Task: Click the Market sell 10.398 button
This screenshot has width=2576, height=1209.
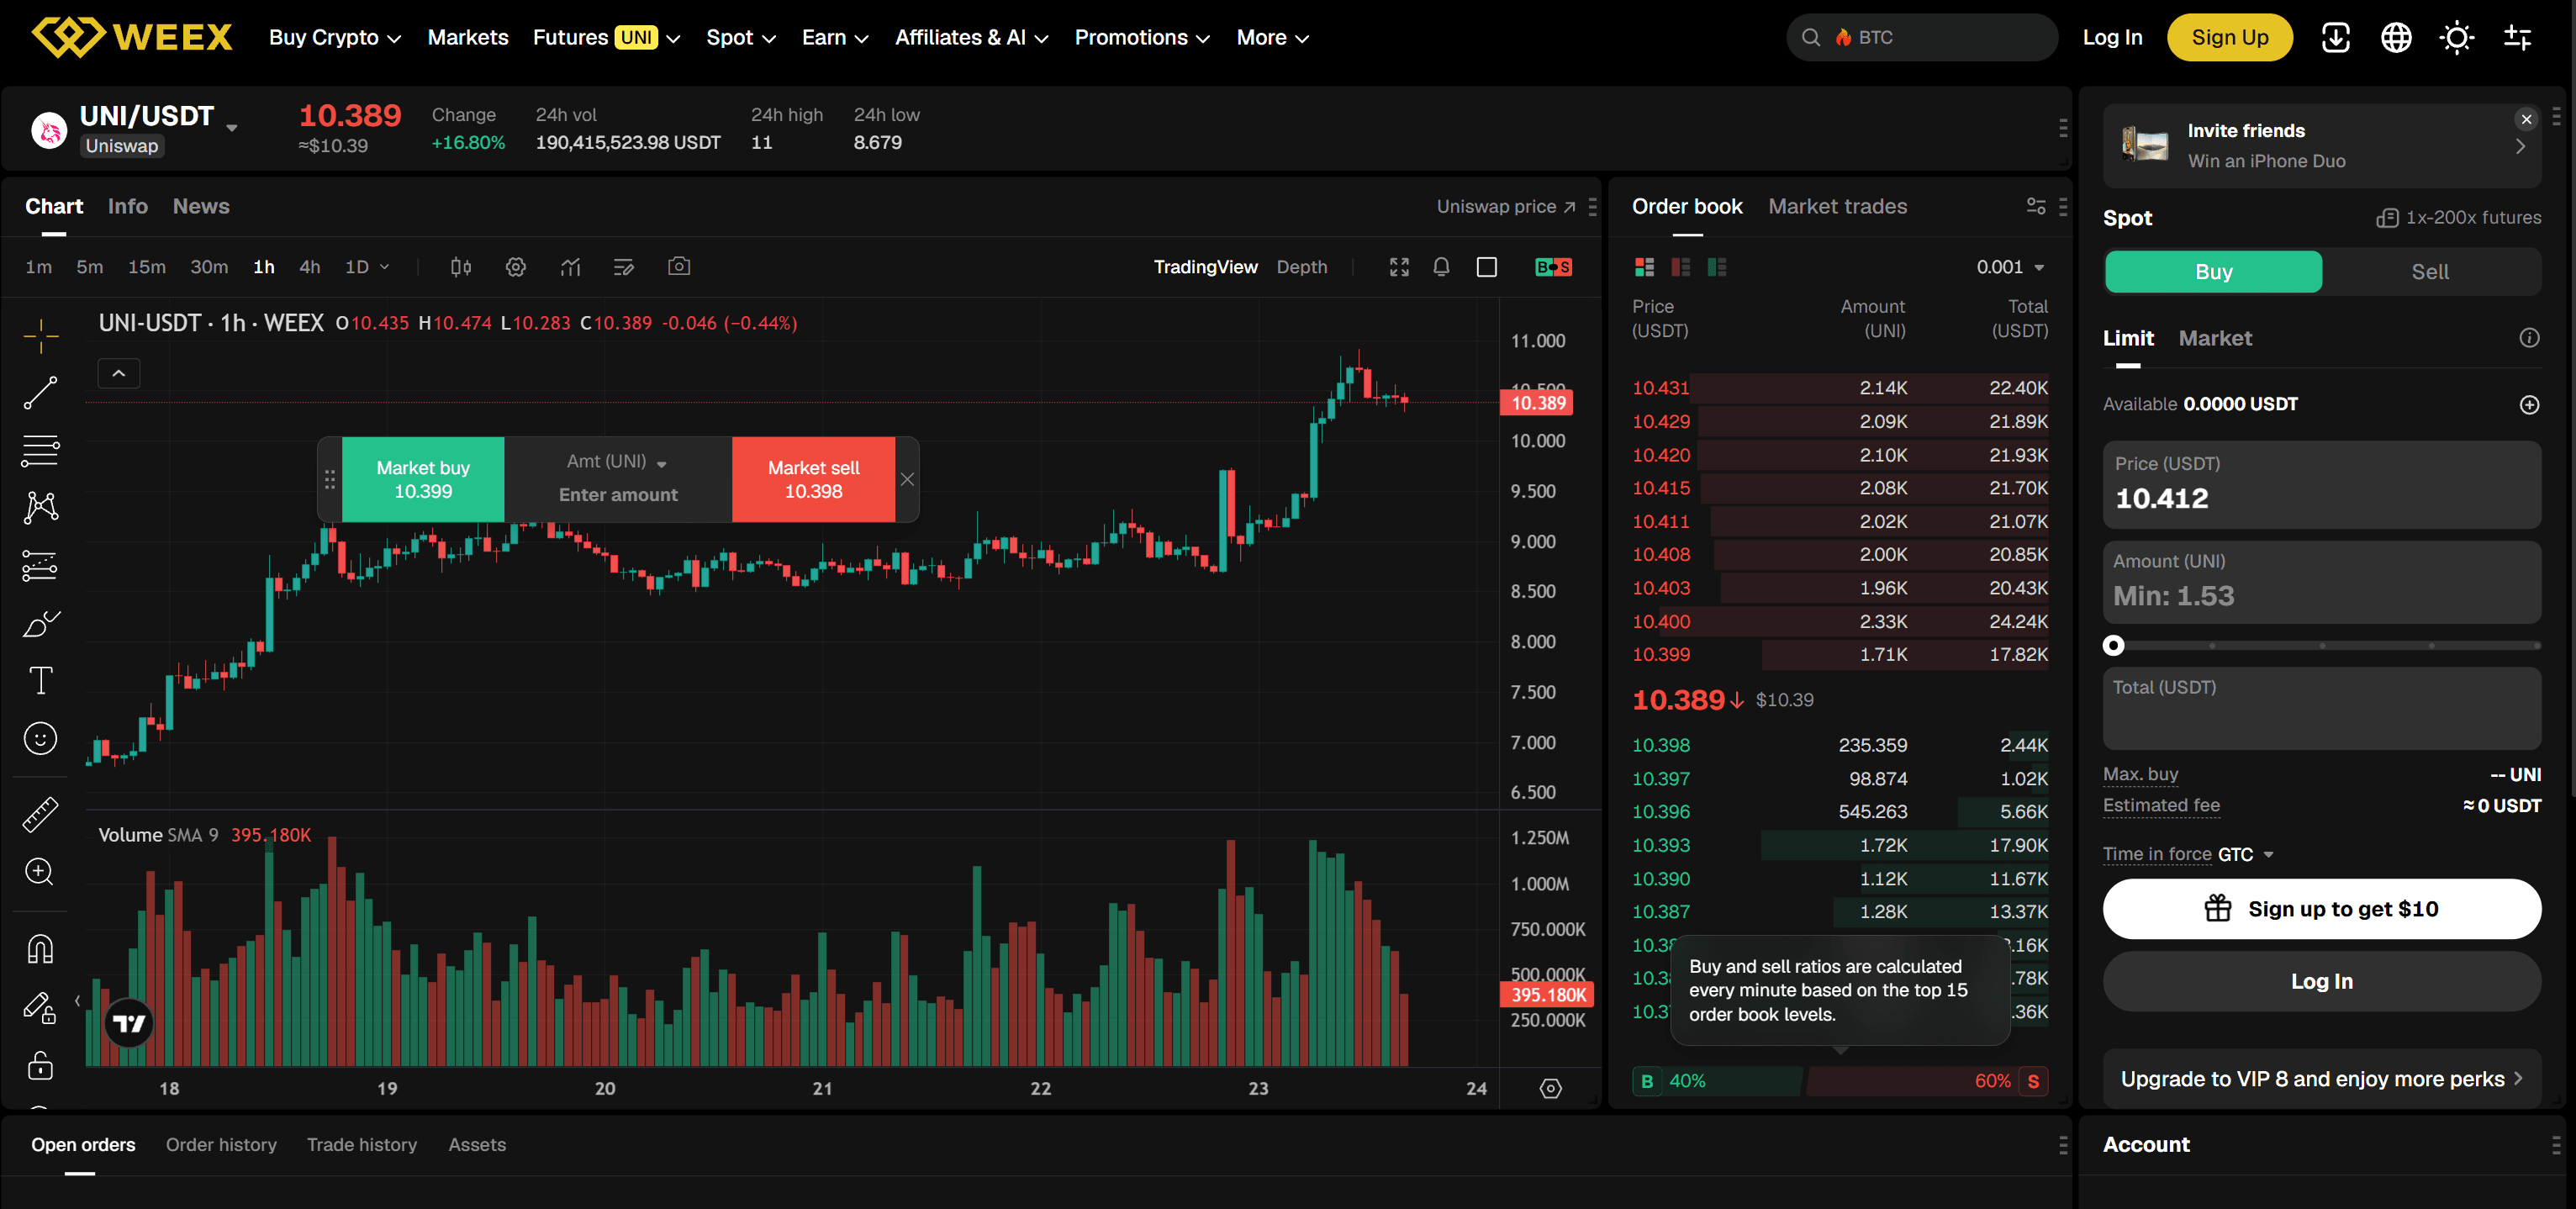Action: click(813, 480)
